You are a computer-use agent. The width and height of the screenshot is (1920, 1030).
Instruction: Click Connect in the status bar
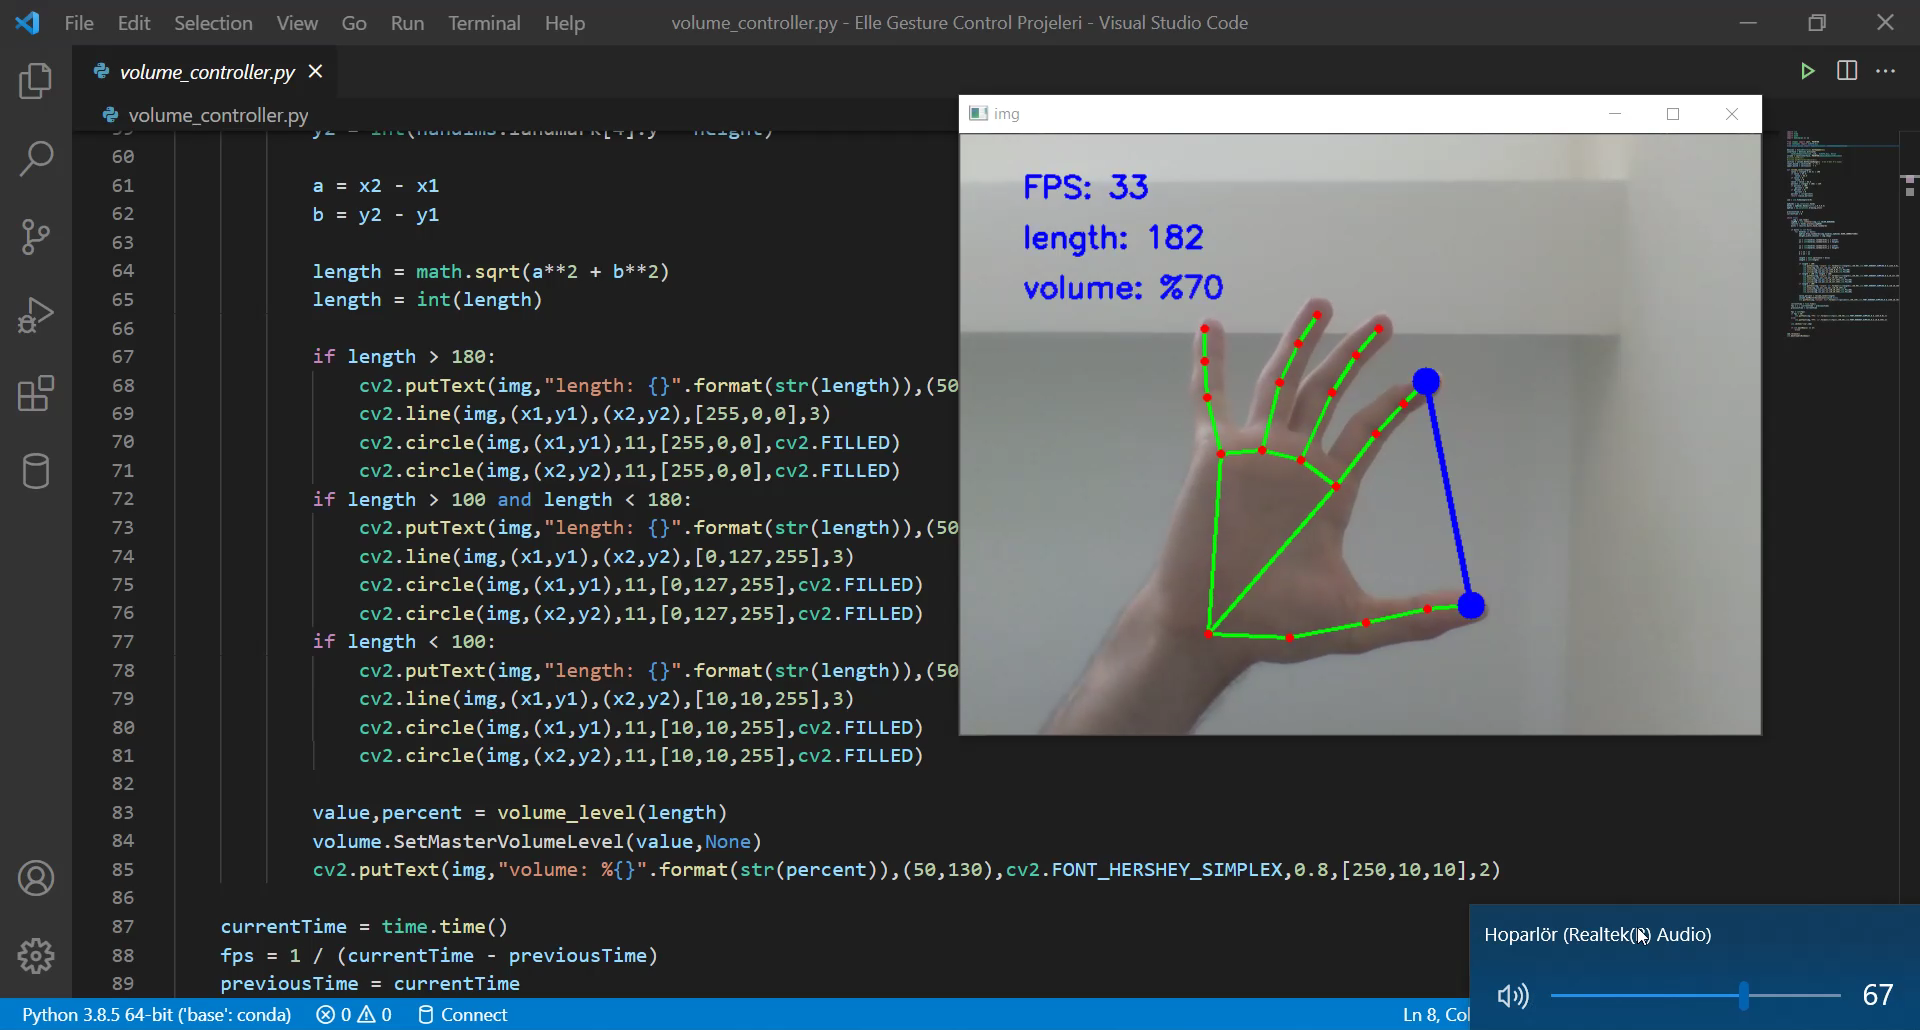(x=463, y=1014)
